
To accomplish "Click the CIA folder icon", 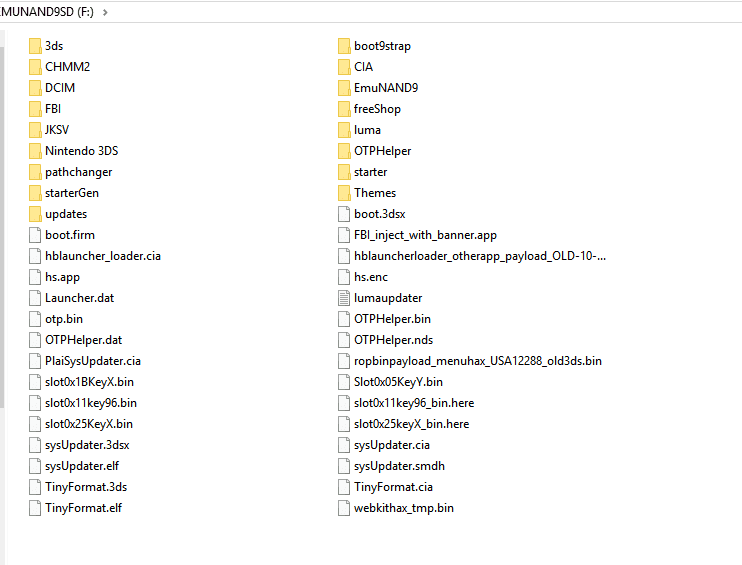I will 344,67.
